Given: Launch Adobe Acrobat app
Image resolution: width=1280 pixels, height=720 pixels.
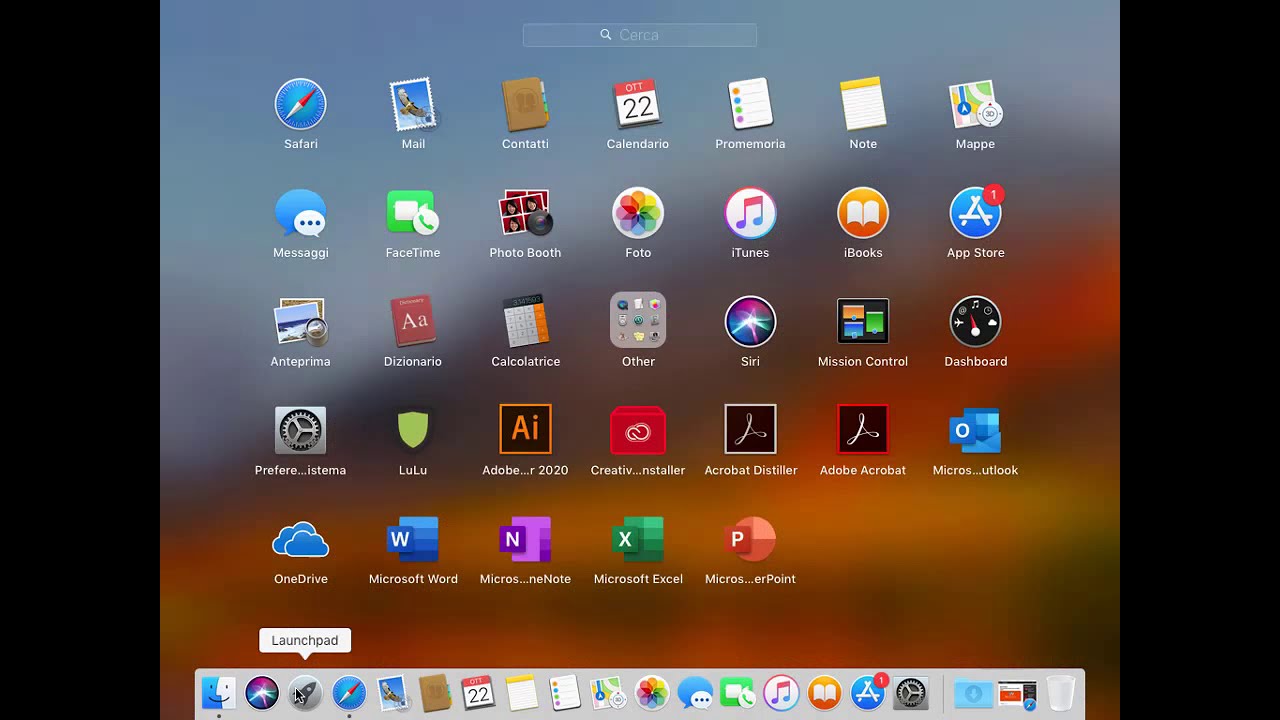Looking at the screenshot, I should (863, 430).
